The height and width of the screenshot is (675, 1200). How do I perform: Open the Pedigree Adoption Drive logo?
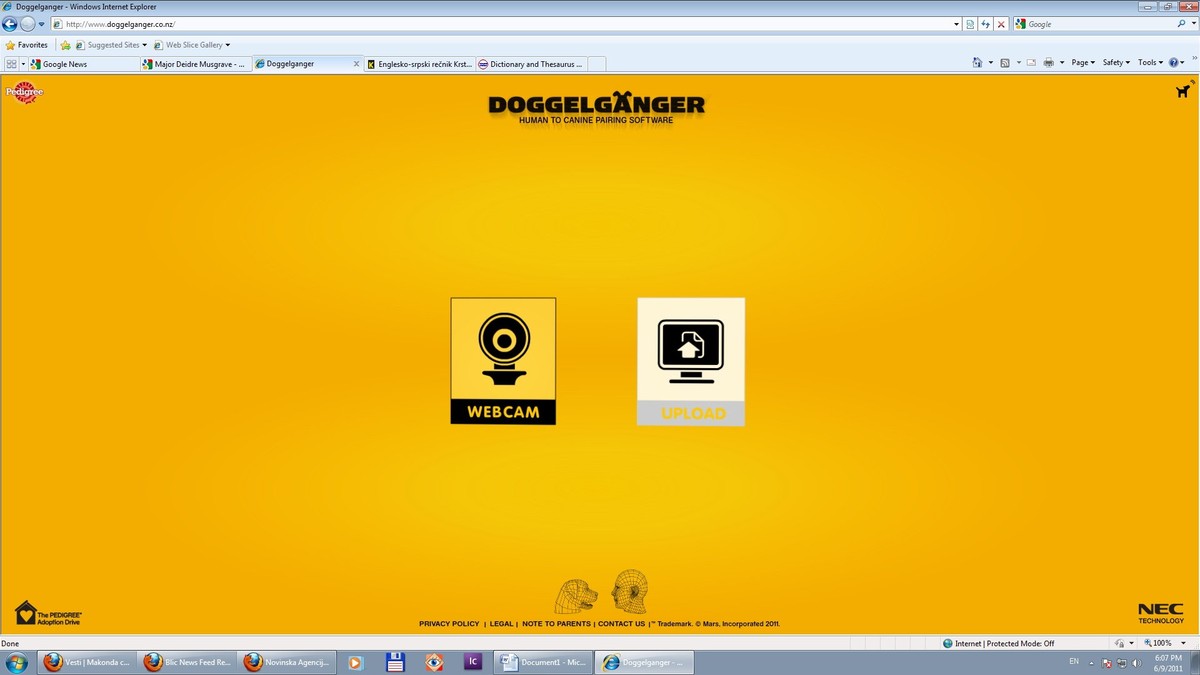point(48,614)
